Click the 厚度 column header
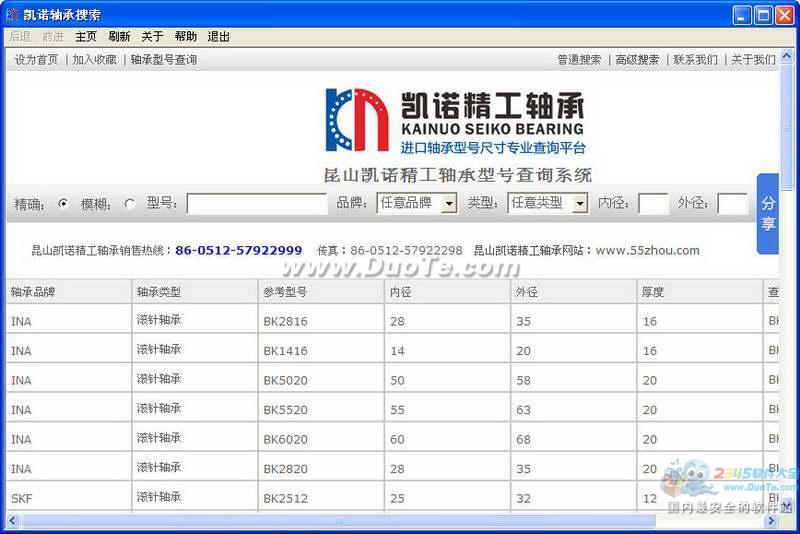Screen dimensions: 800x534 click(x=699, y=292)
